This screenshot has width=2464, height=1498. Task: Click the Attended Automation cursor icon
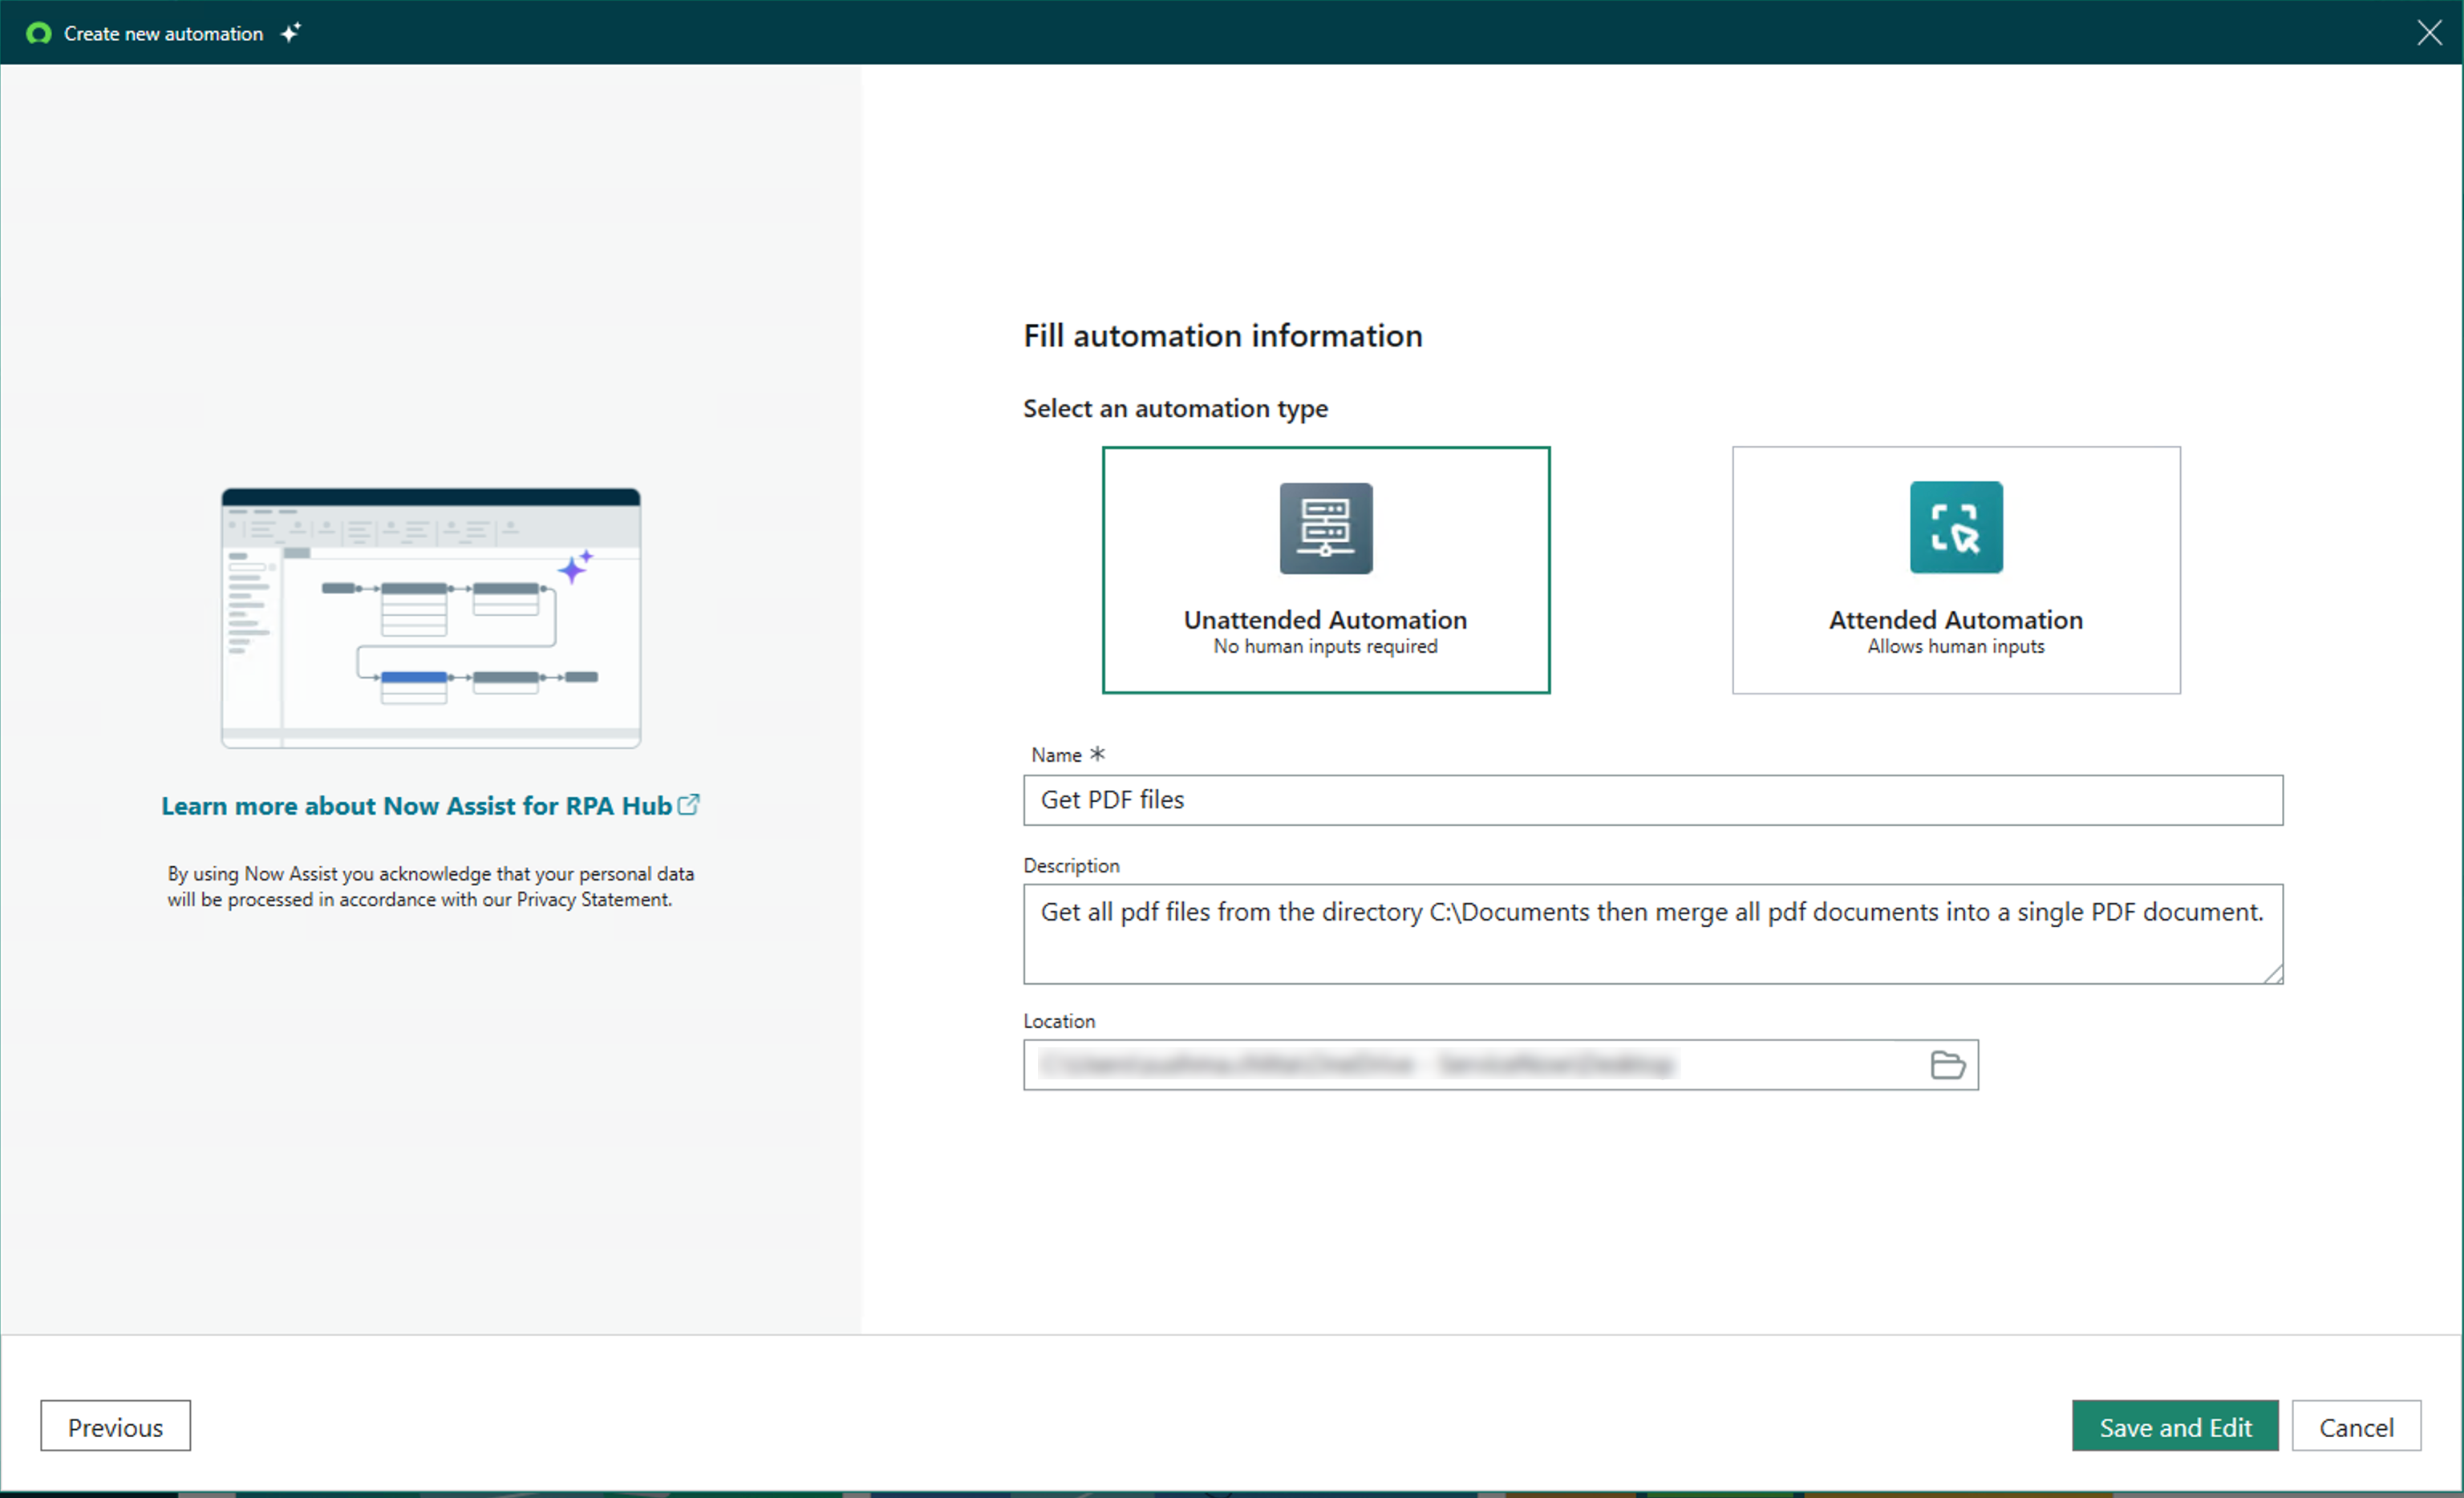tap(1956, 527)
